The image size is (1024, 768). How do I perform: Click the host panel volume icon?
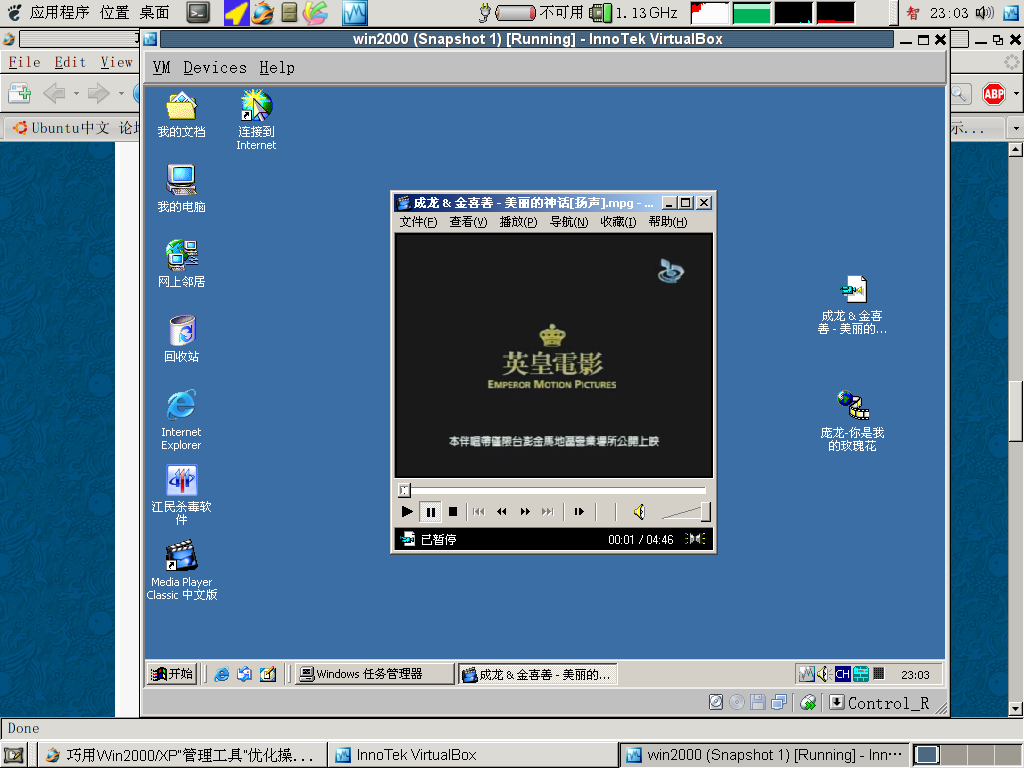[x=984, y=12]
